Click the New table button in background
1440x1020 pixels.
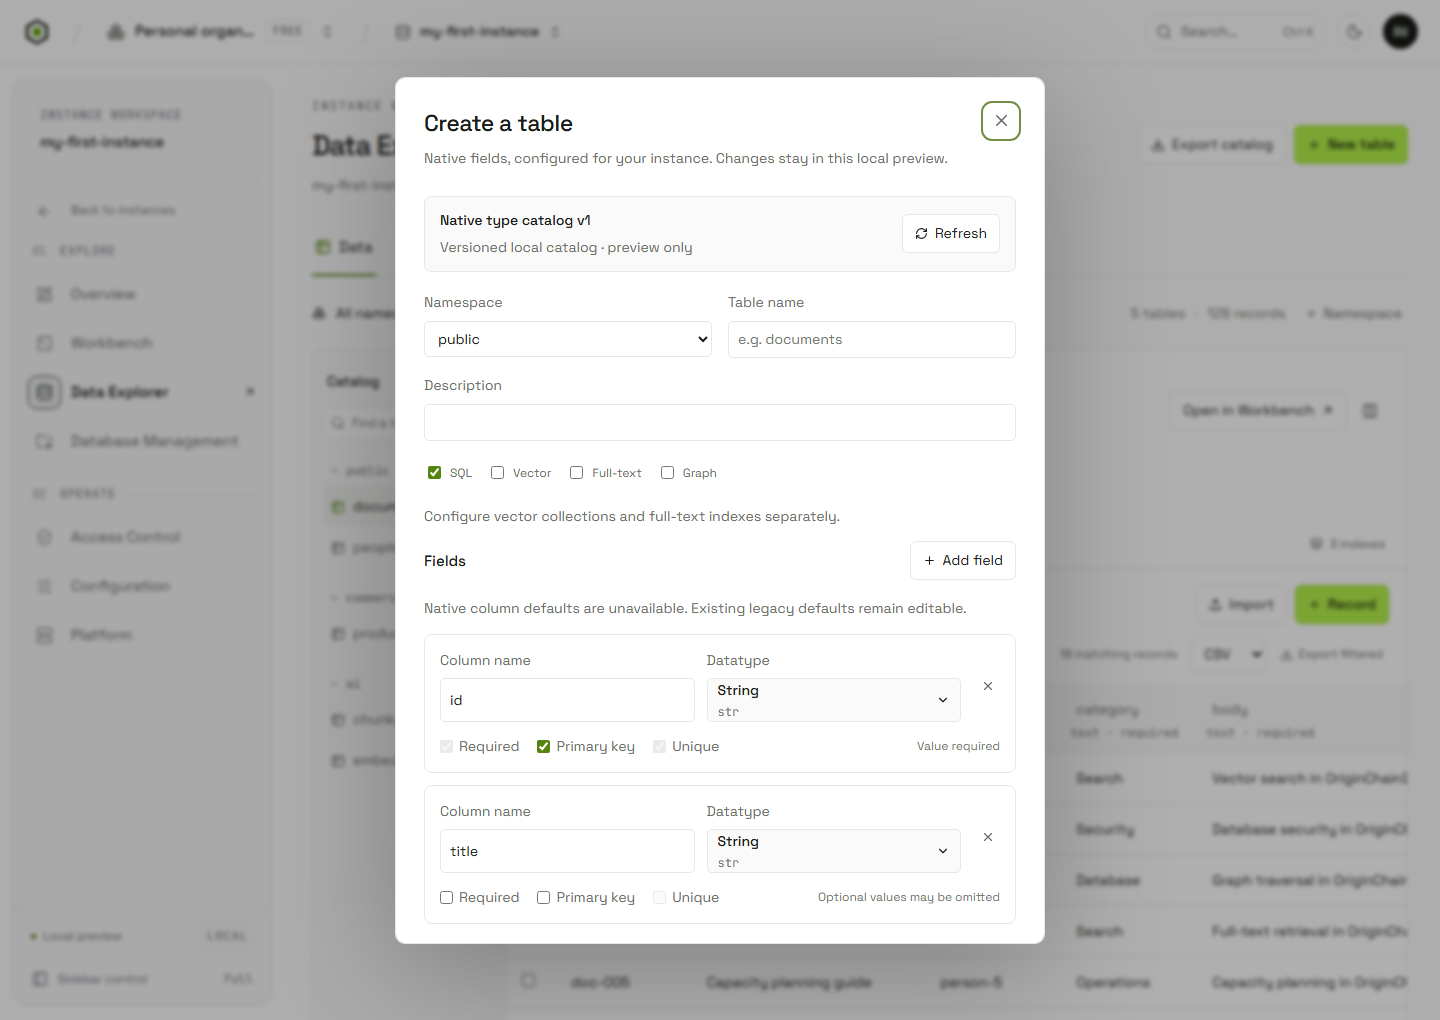(1350, 144)
